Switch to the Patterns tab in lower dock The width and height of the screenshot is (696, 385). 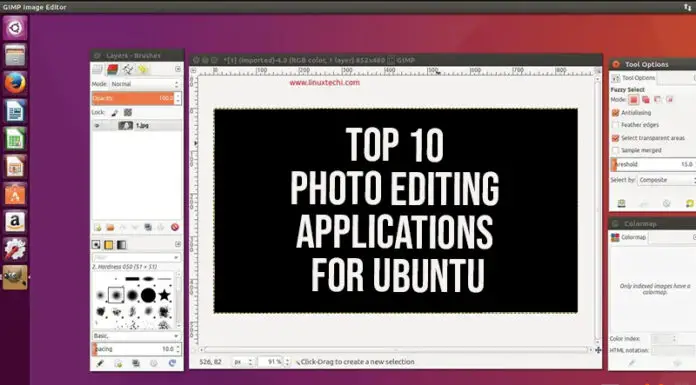(x=109, y=245)
